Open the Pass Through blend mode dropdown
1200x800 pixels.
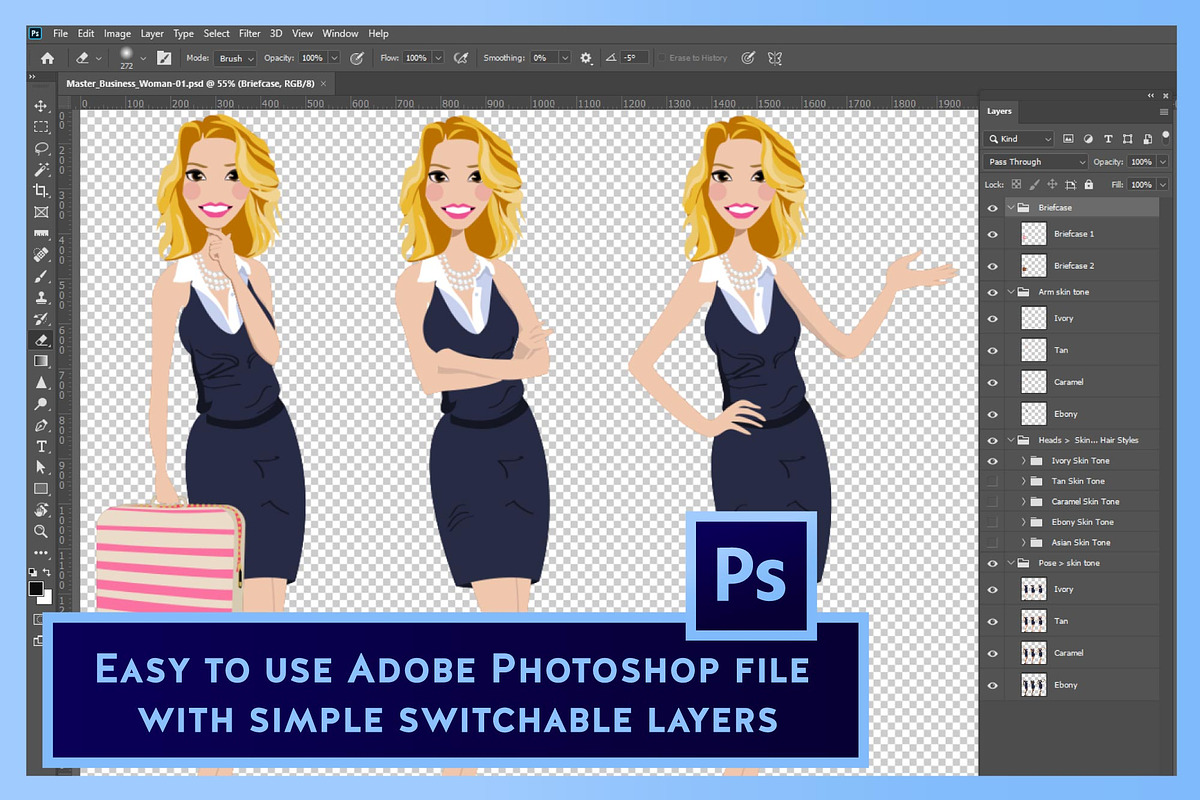click(1035, 162)
